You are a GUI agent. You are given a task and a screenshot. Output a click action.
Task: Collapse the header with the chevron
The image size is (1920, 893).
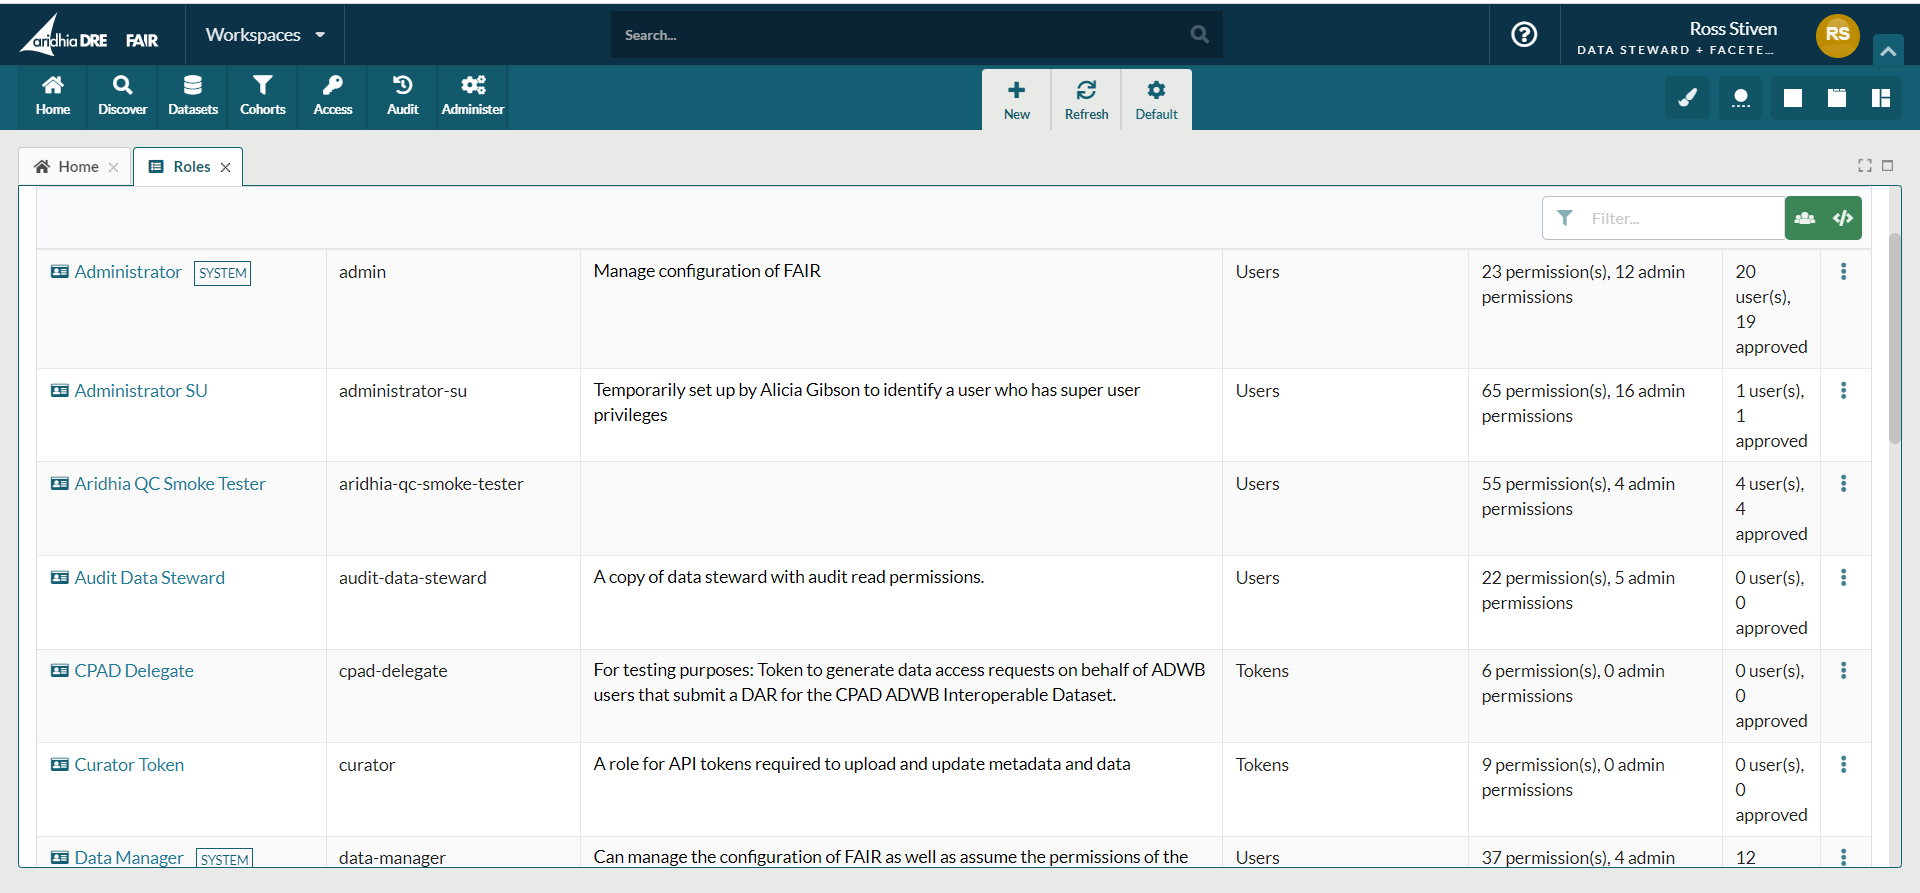coord(1887,51)
